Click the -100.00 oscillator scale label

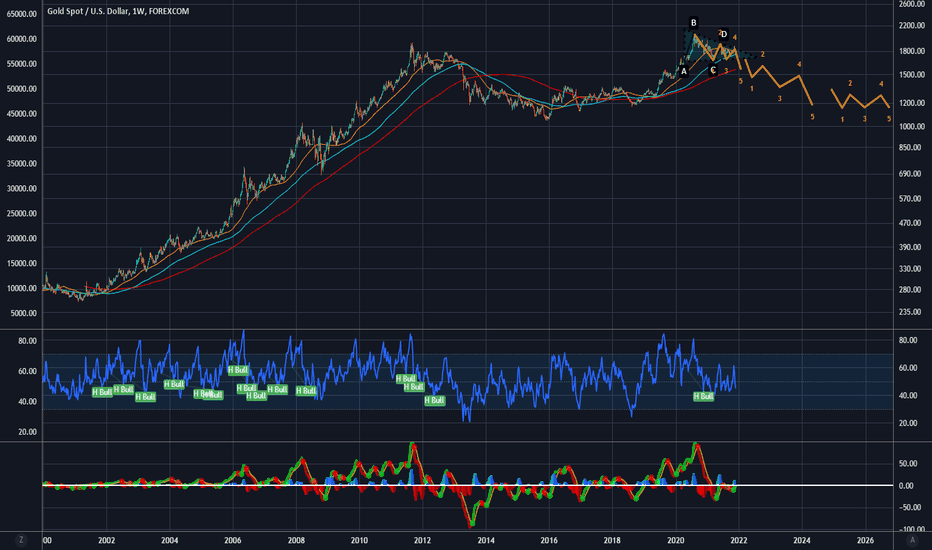[912, 528]
